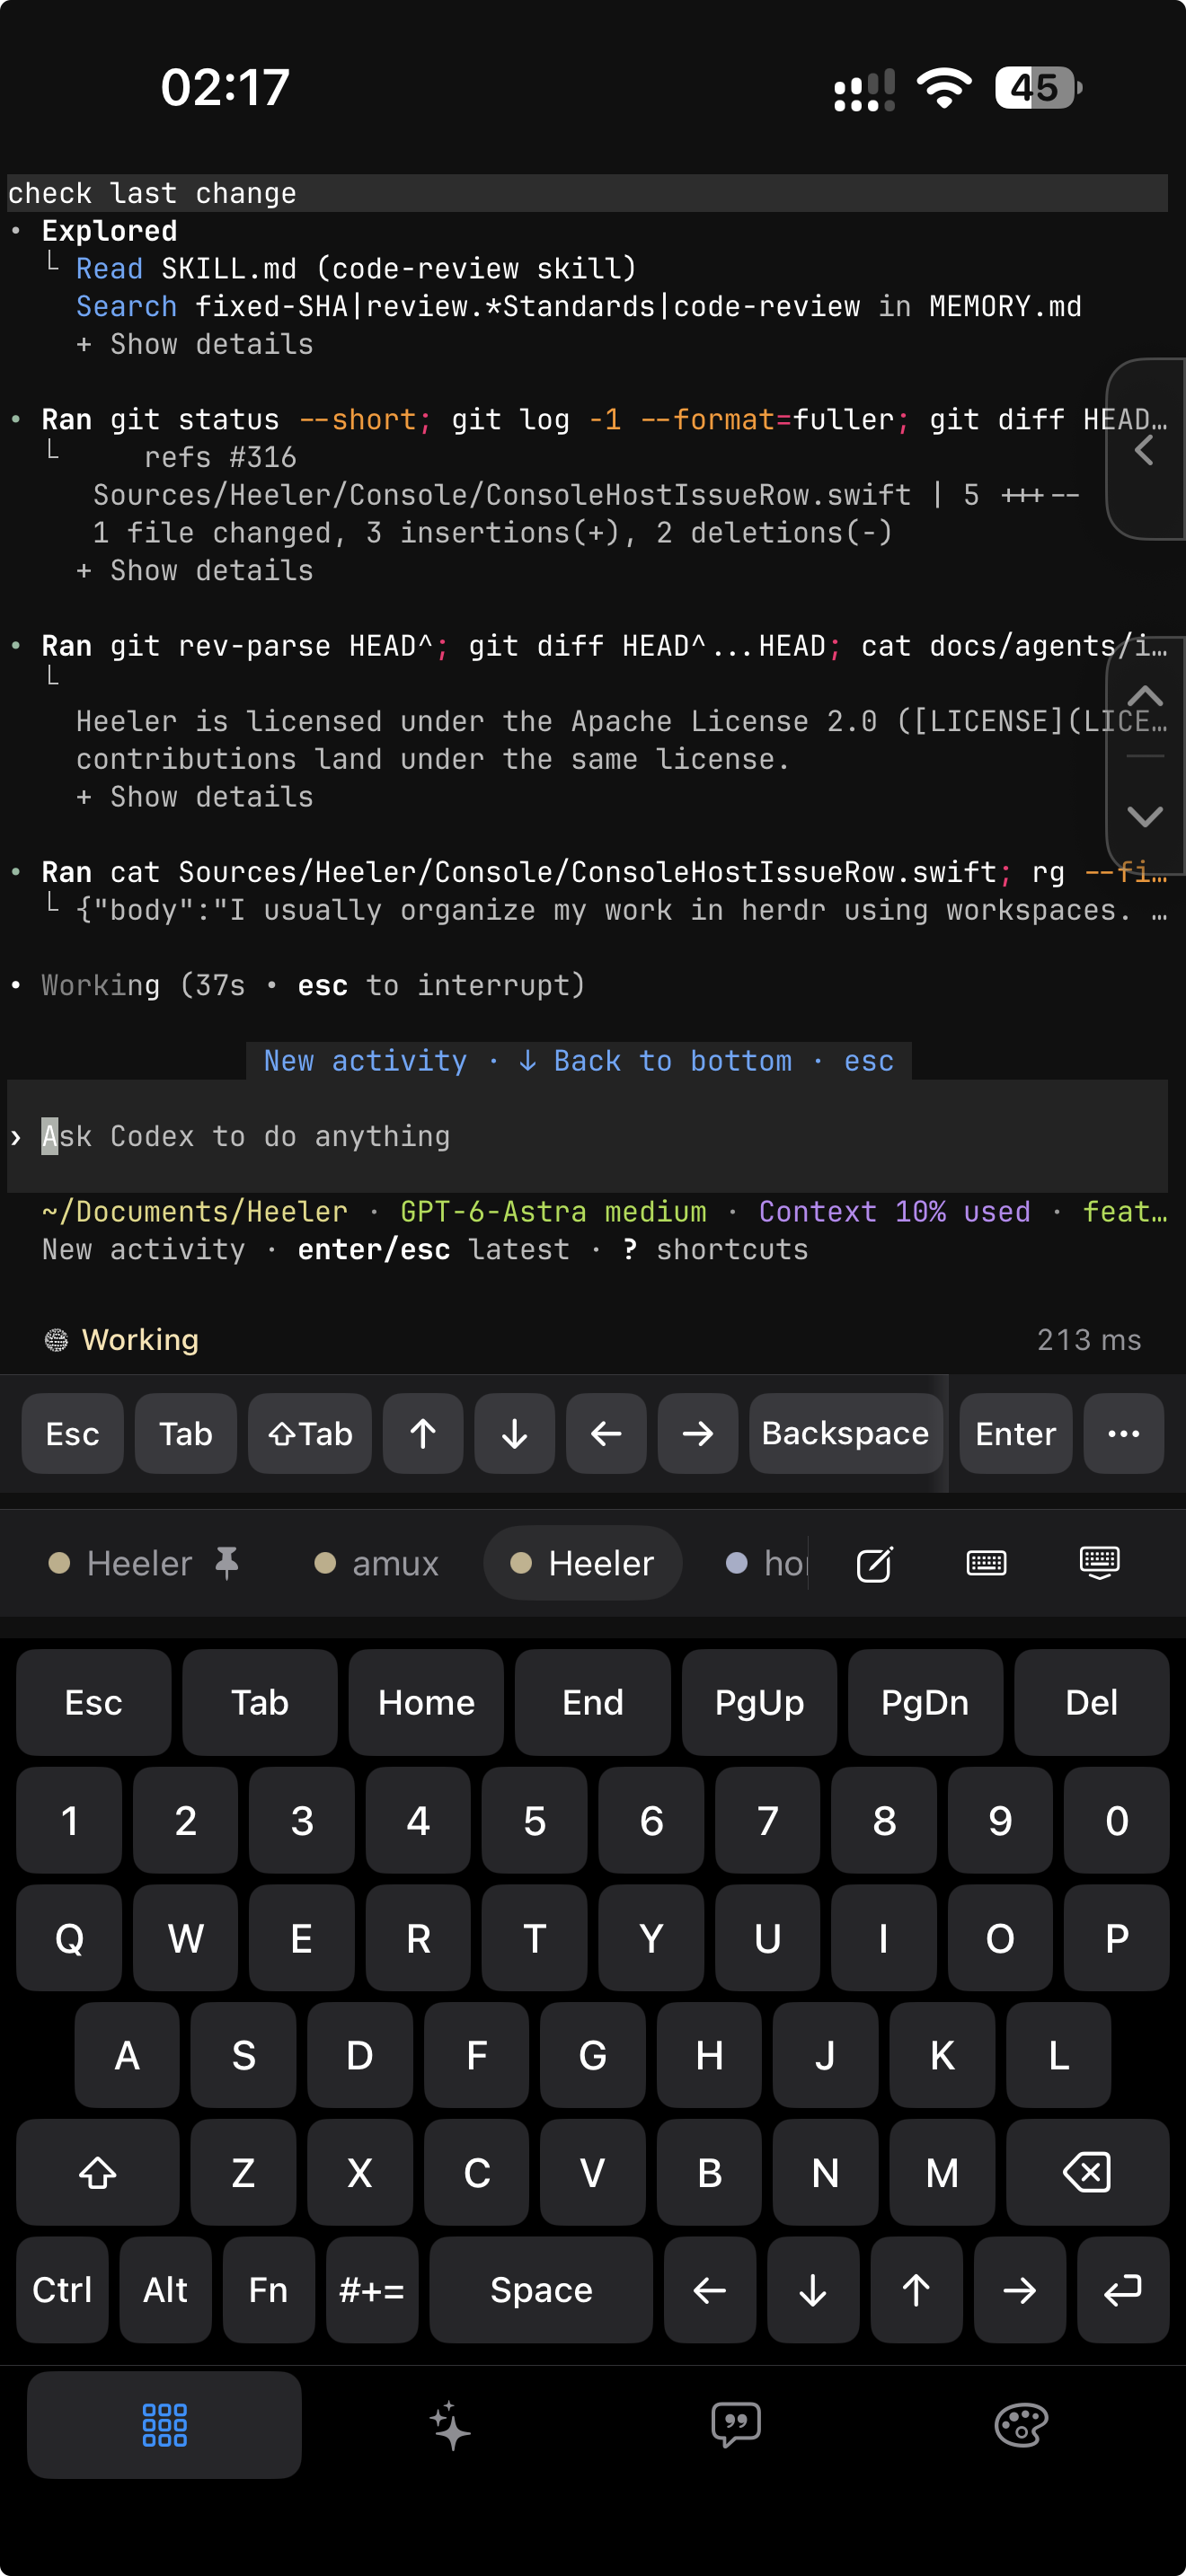This screenshot has width=1186, height=2576.
Task: Tap the Shift+Tab shortcut button
Action: point(310,1433)
